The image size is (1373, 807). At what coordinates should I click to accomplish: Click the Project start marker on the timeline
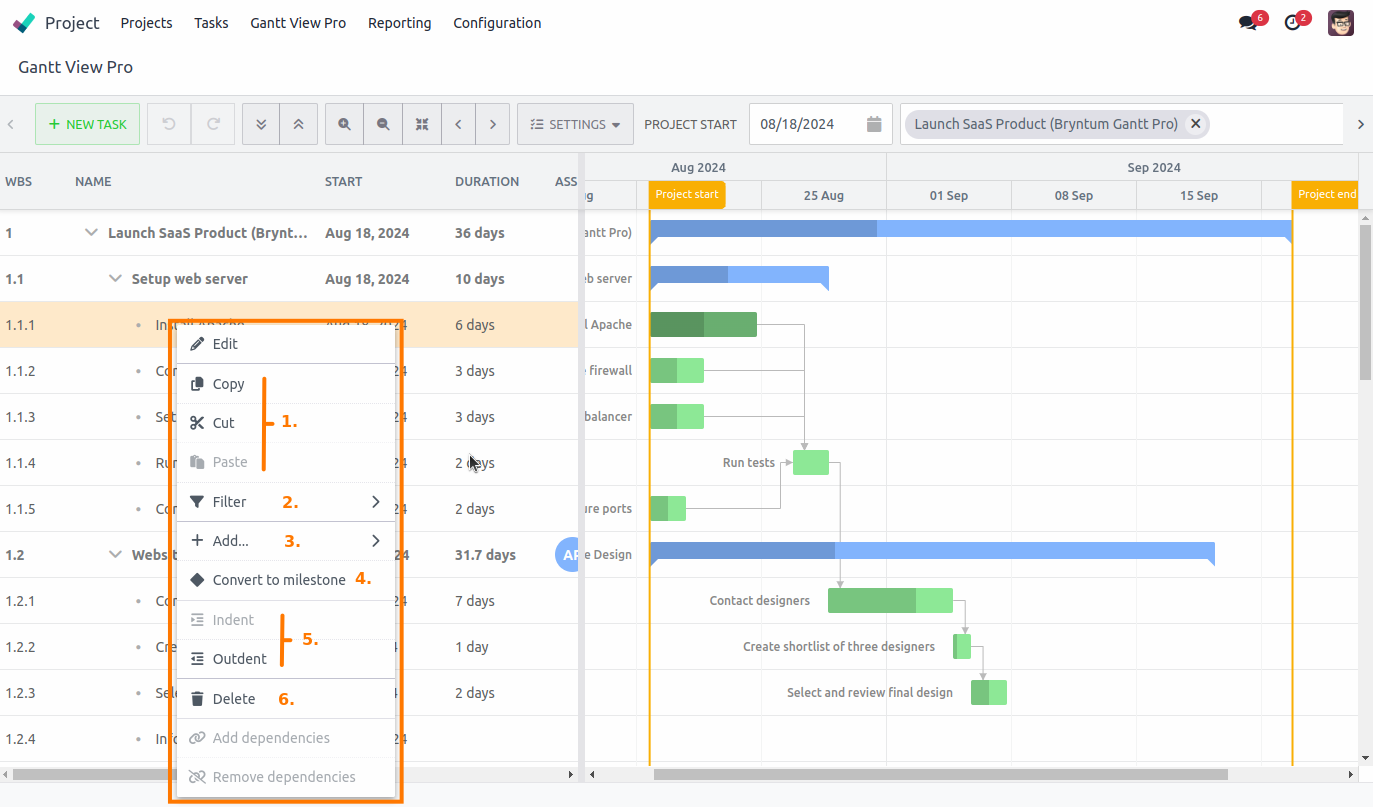tap(686, 195)
